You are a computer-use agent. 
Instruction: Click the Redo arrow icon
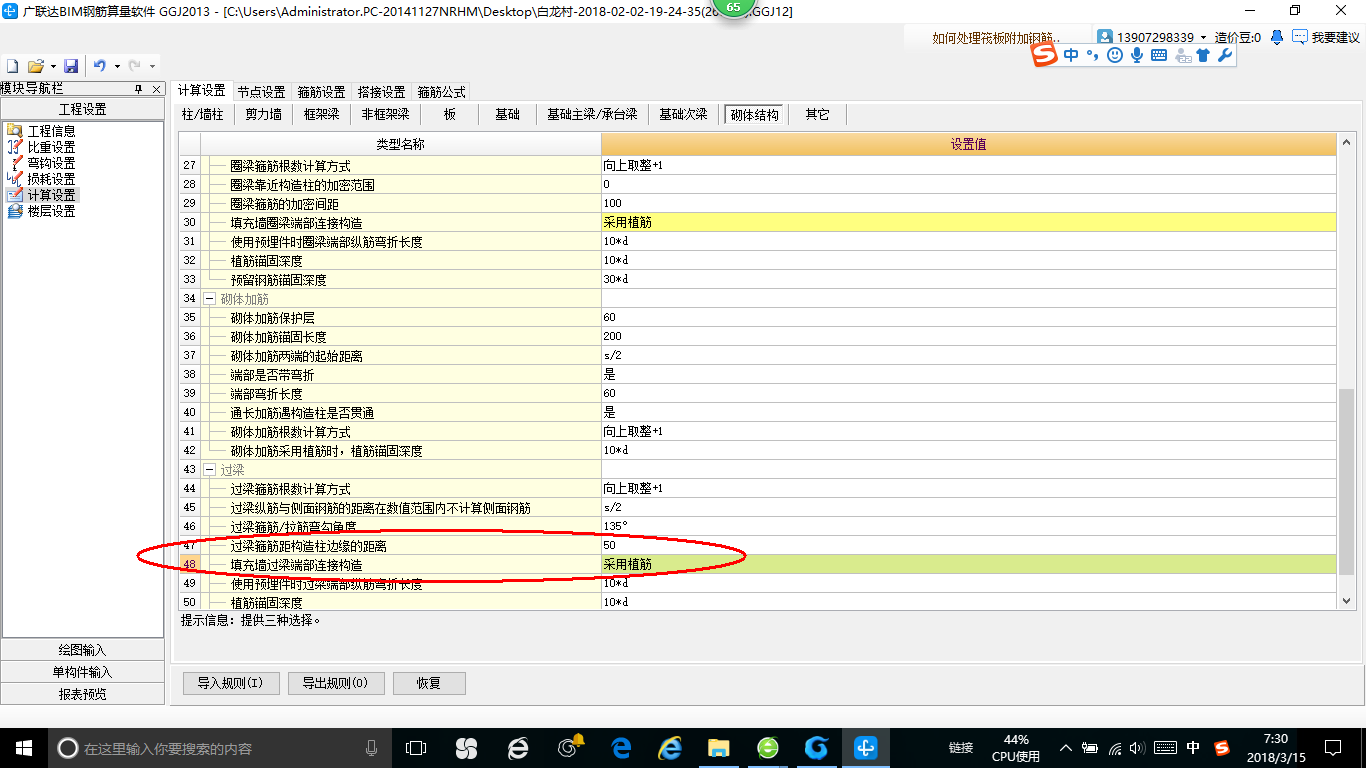point(133,66)
